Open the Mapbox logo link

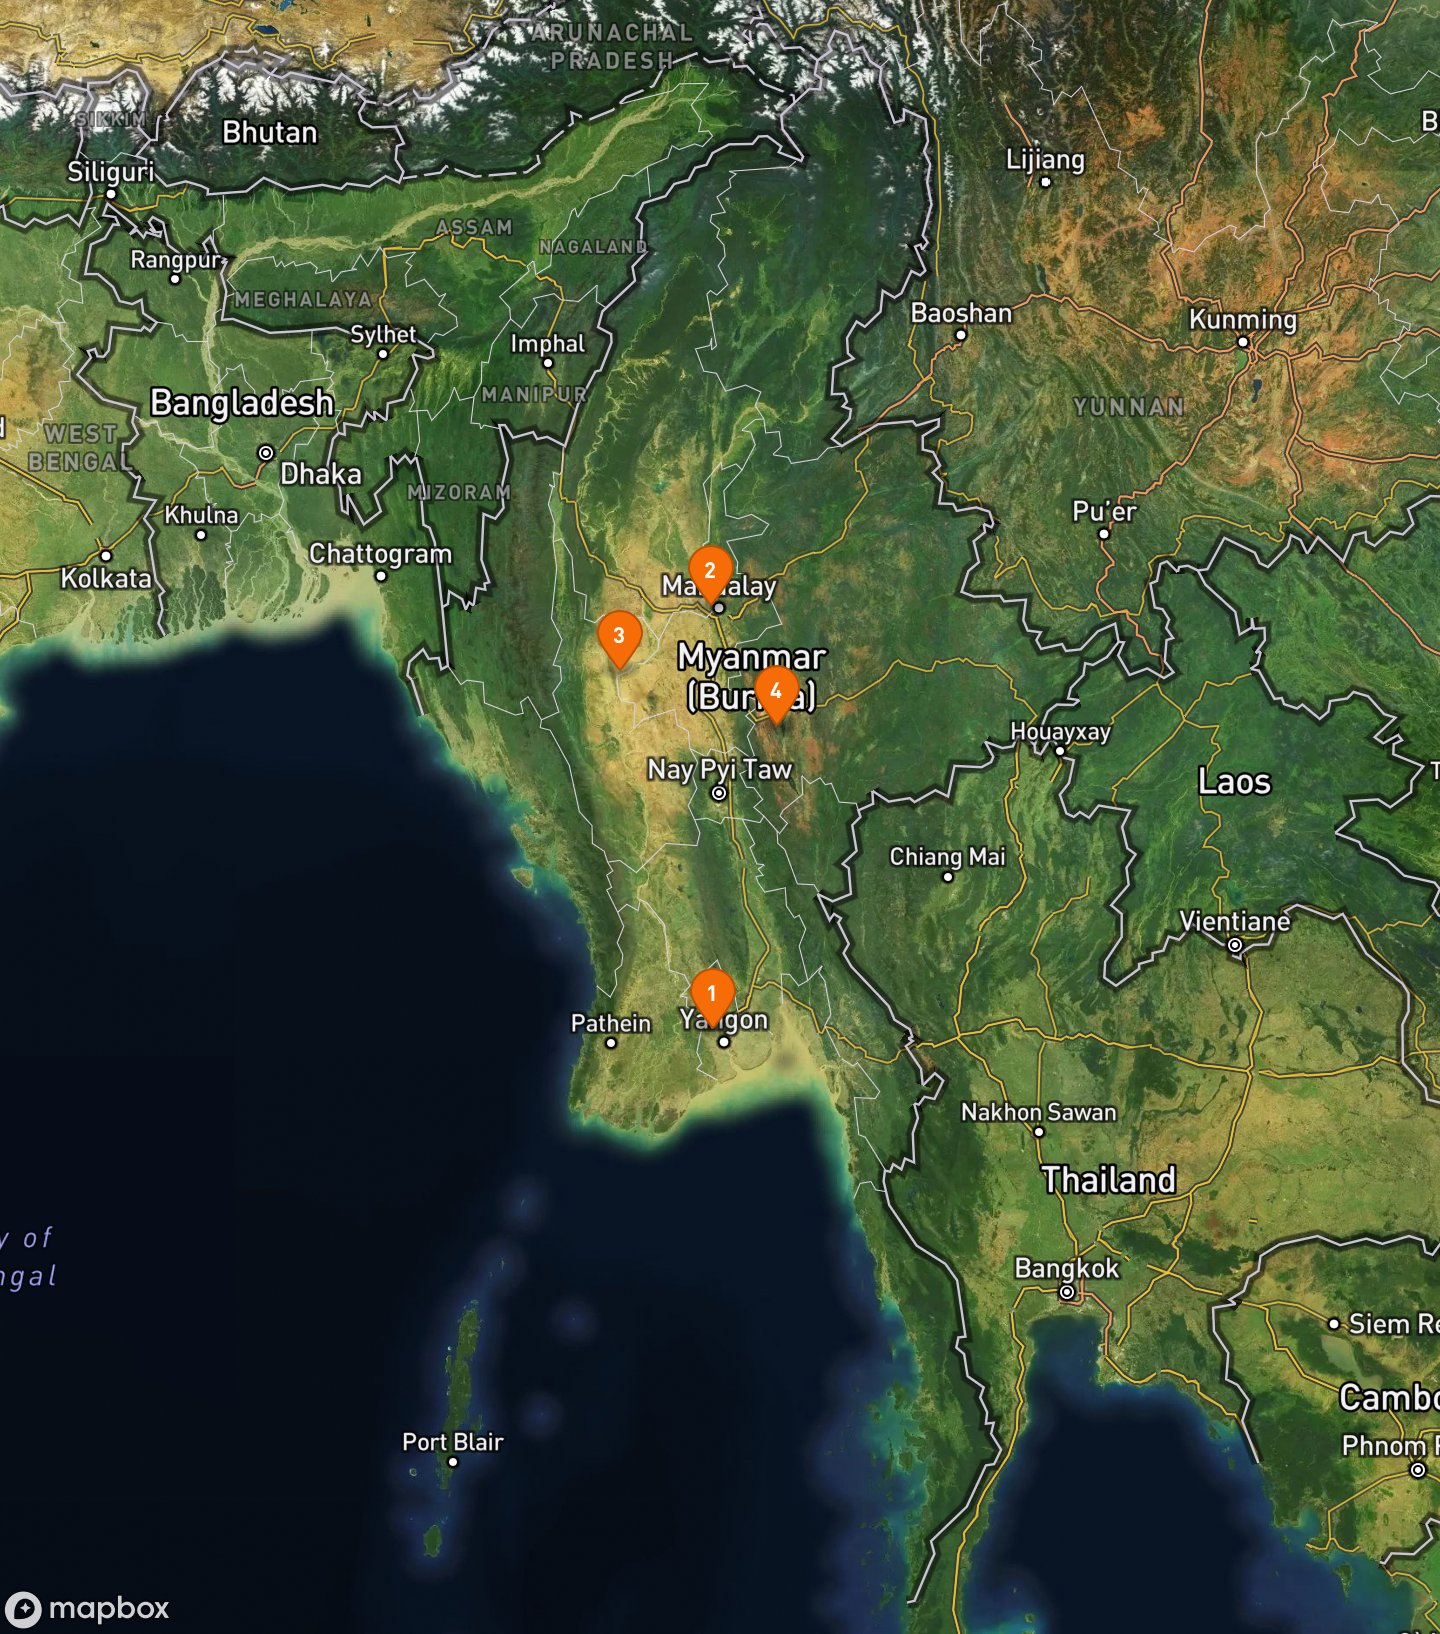[88, 1609]
